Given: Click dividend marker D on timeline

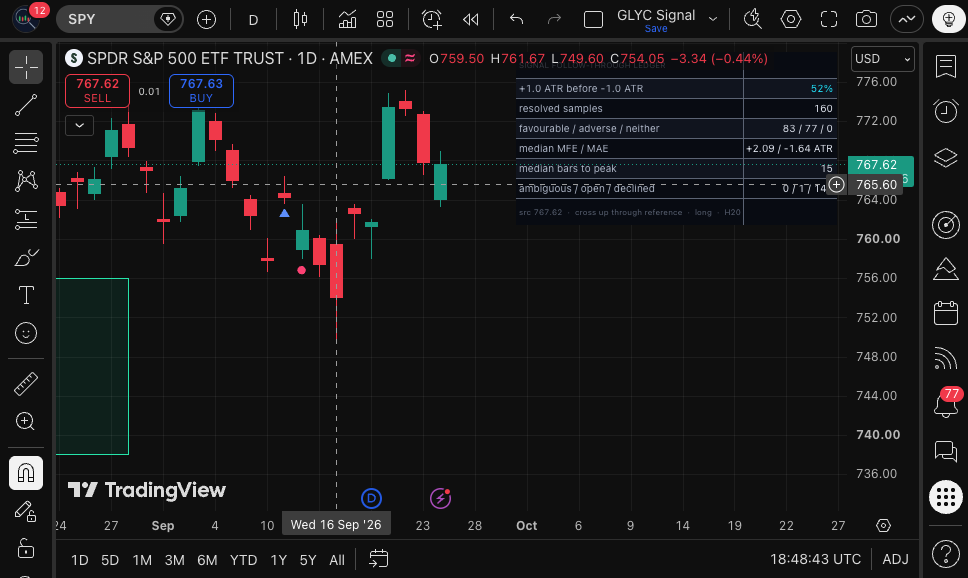Looking at the screenshot, I should pos(371,498).
